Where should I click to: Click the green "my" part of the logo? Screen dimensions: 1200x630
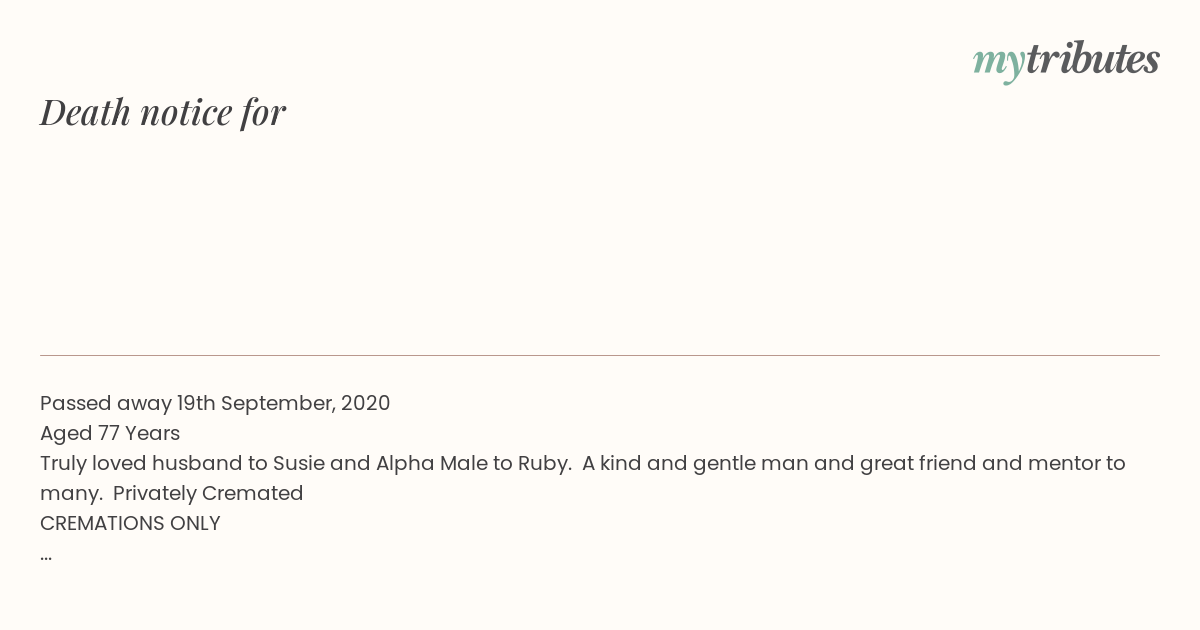(x=999, y=64)
